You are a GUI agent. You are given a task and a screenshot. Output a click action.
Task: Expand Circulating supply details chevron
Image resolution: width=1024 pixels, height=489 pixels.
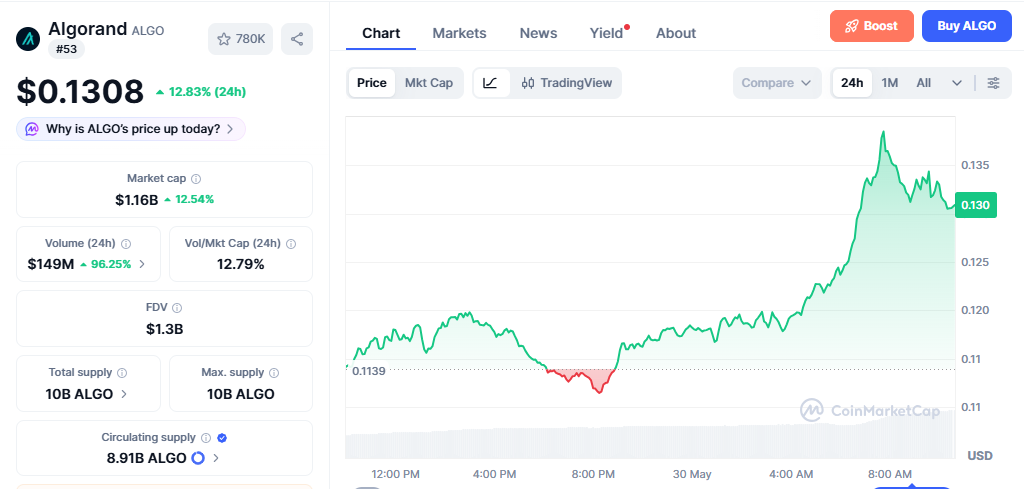click(216, 458)
